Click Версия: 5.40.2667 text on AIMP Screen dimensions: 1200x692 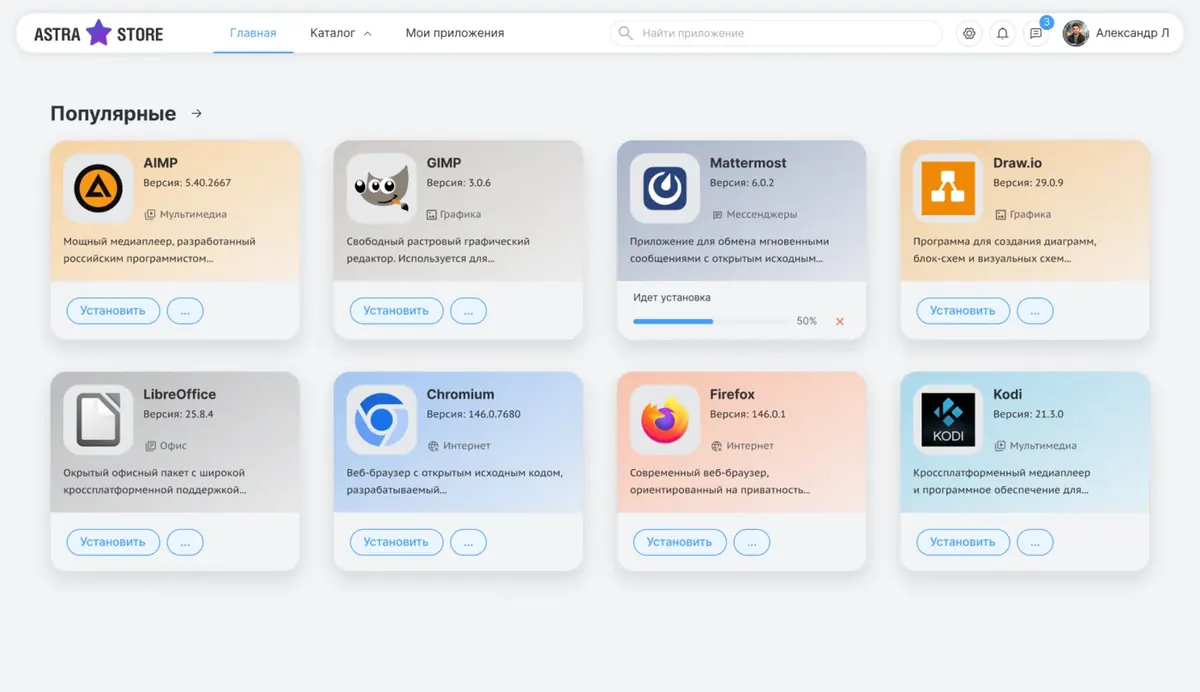click(187, 183)
